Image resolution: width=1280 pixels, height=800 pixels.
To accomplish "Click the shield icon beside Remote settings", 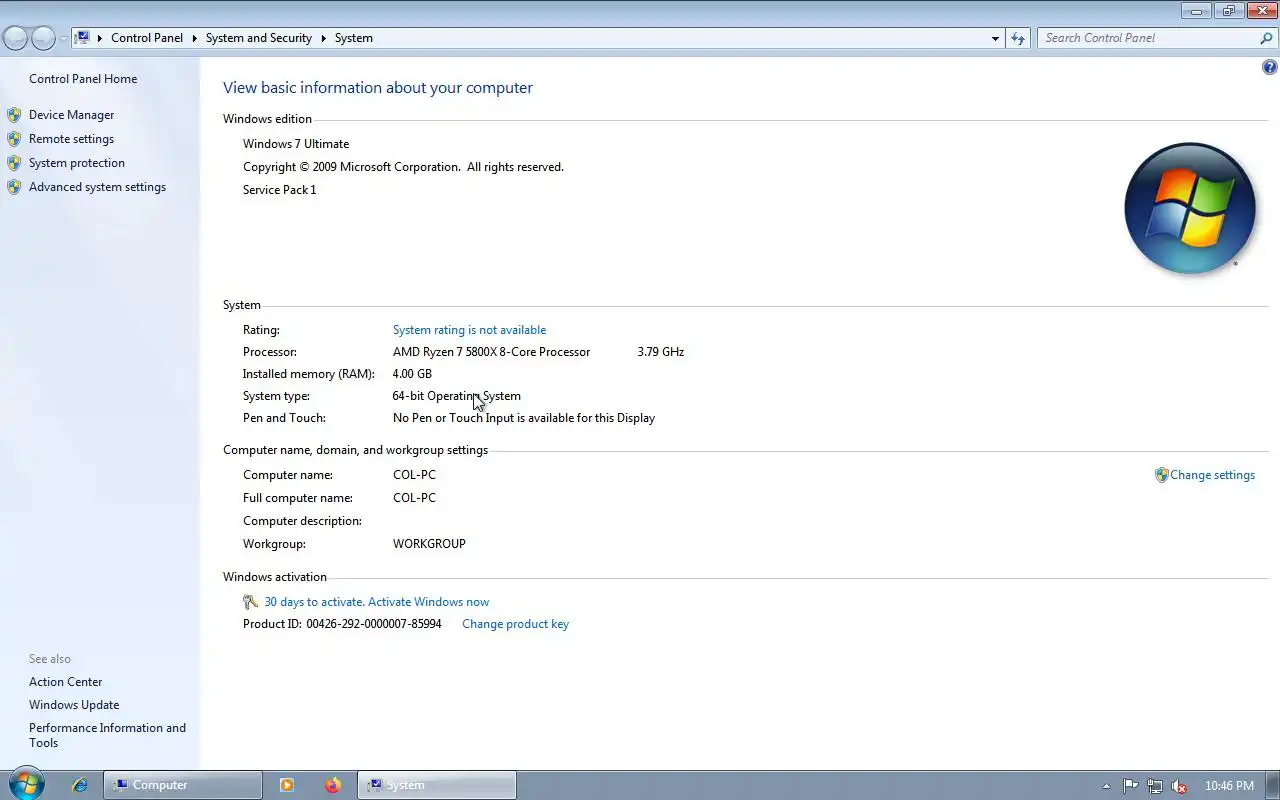I will [14, 139].
